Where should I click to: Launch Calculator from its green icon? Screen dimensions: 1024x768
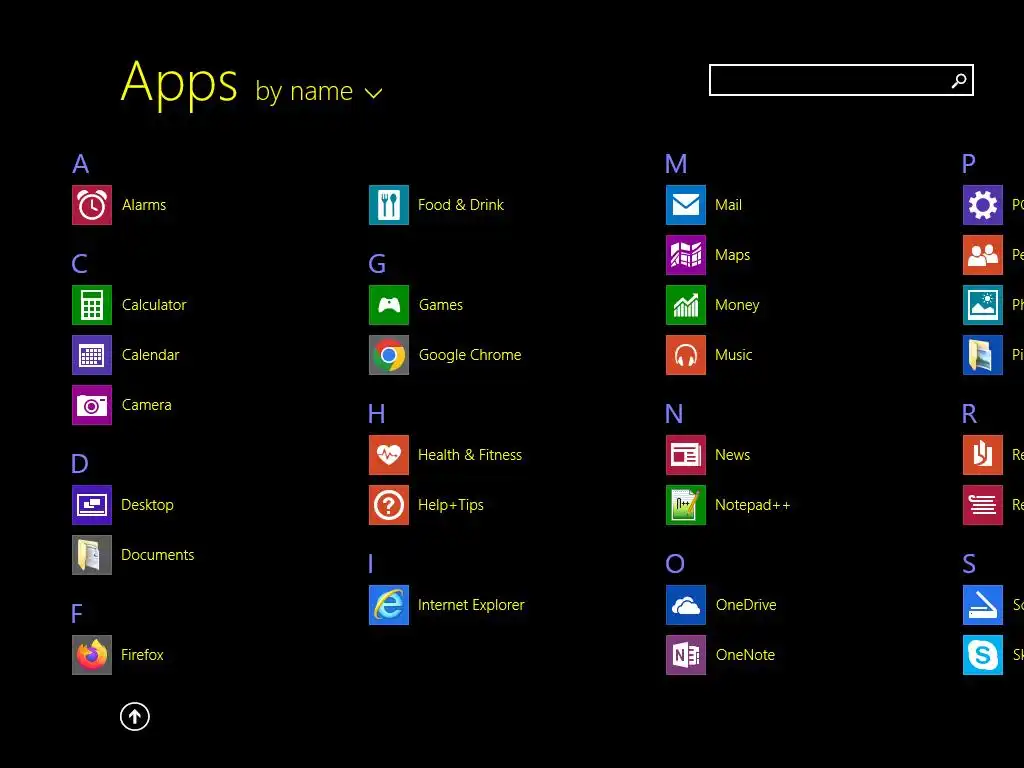91,305
